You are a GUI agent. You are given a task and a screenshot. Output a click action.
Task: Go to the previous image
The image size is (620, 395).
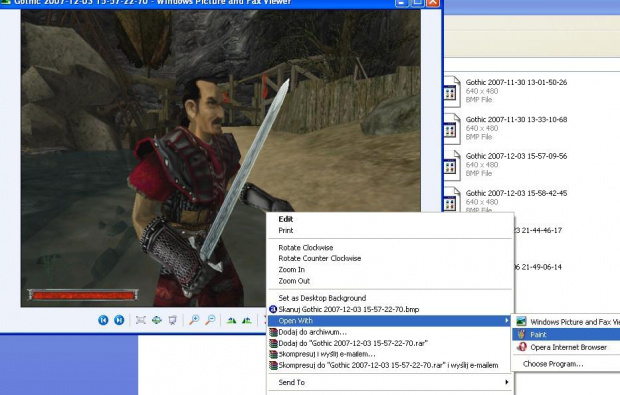103,320
